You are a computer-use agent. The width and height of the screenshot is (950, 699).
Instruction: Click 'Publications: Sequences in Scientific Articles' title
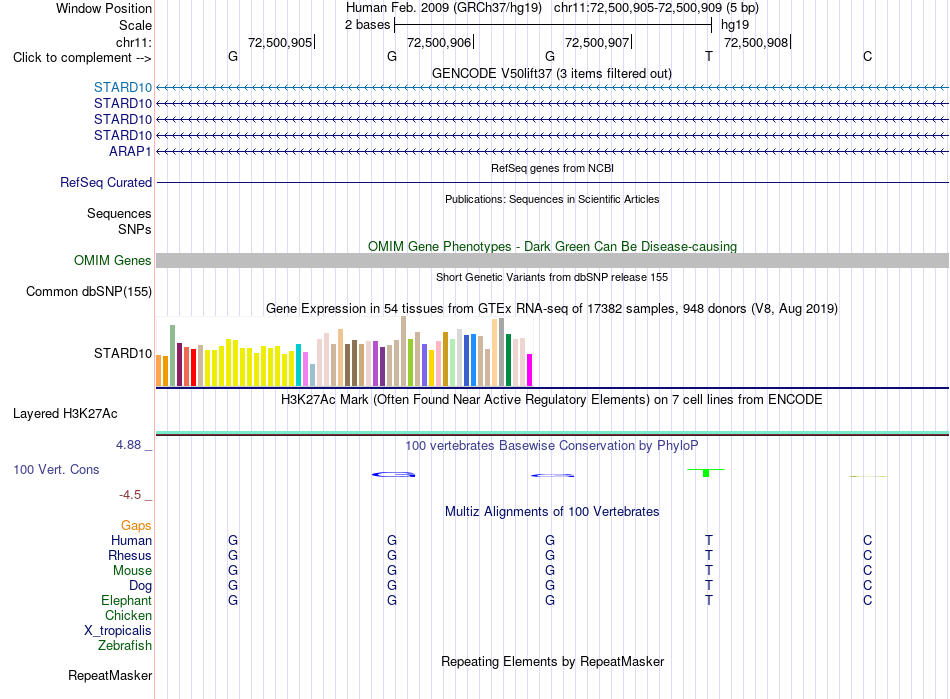552,199
